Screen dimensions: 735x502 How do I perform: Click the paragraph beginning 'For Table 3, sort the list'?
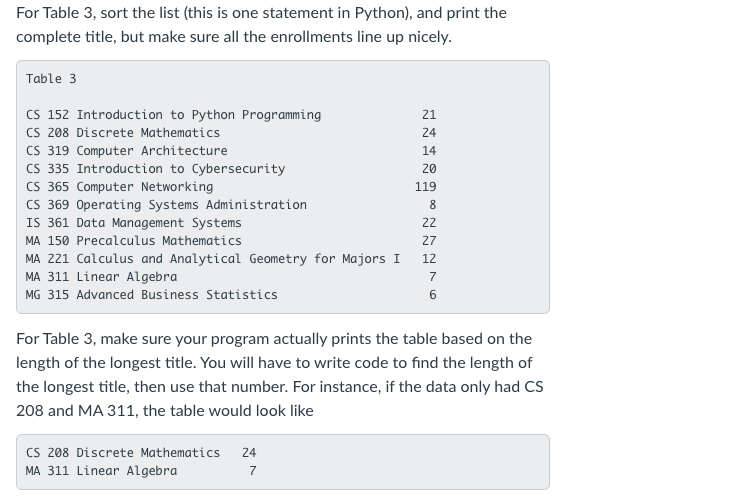261,25
